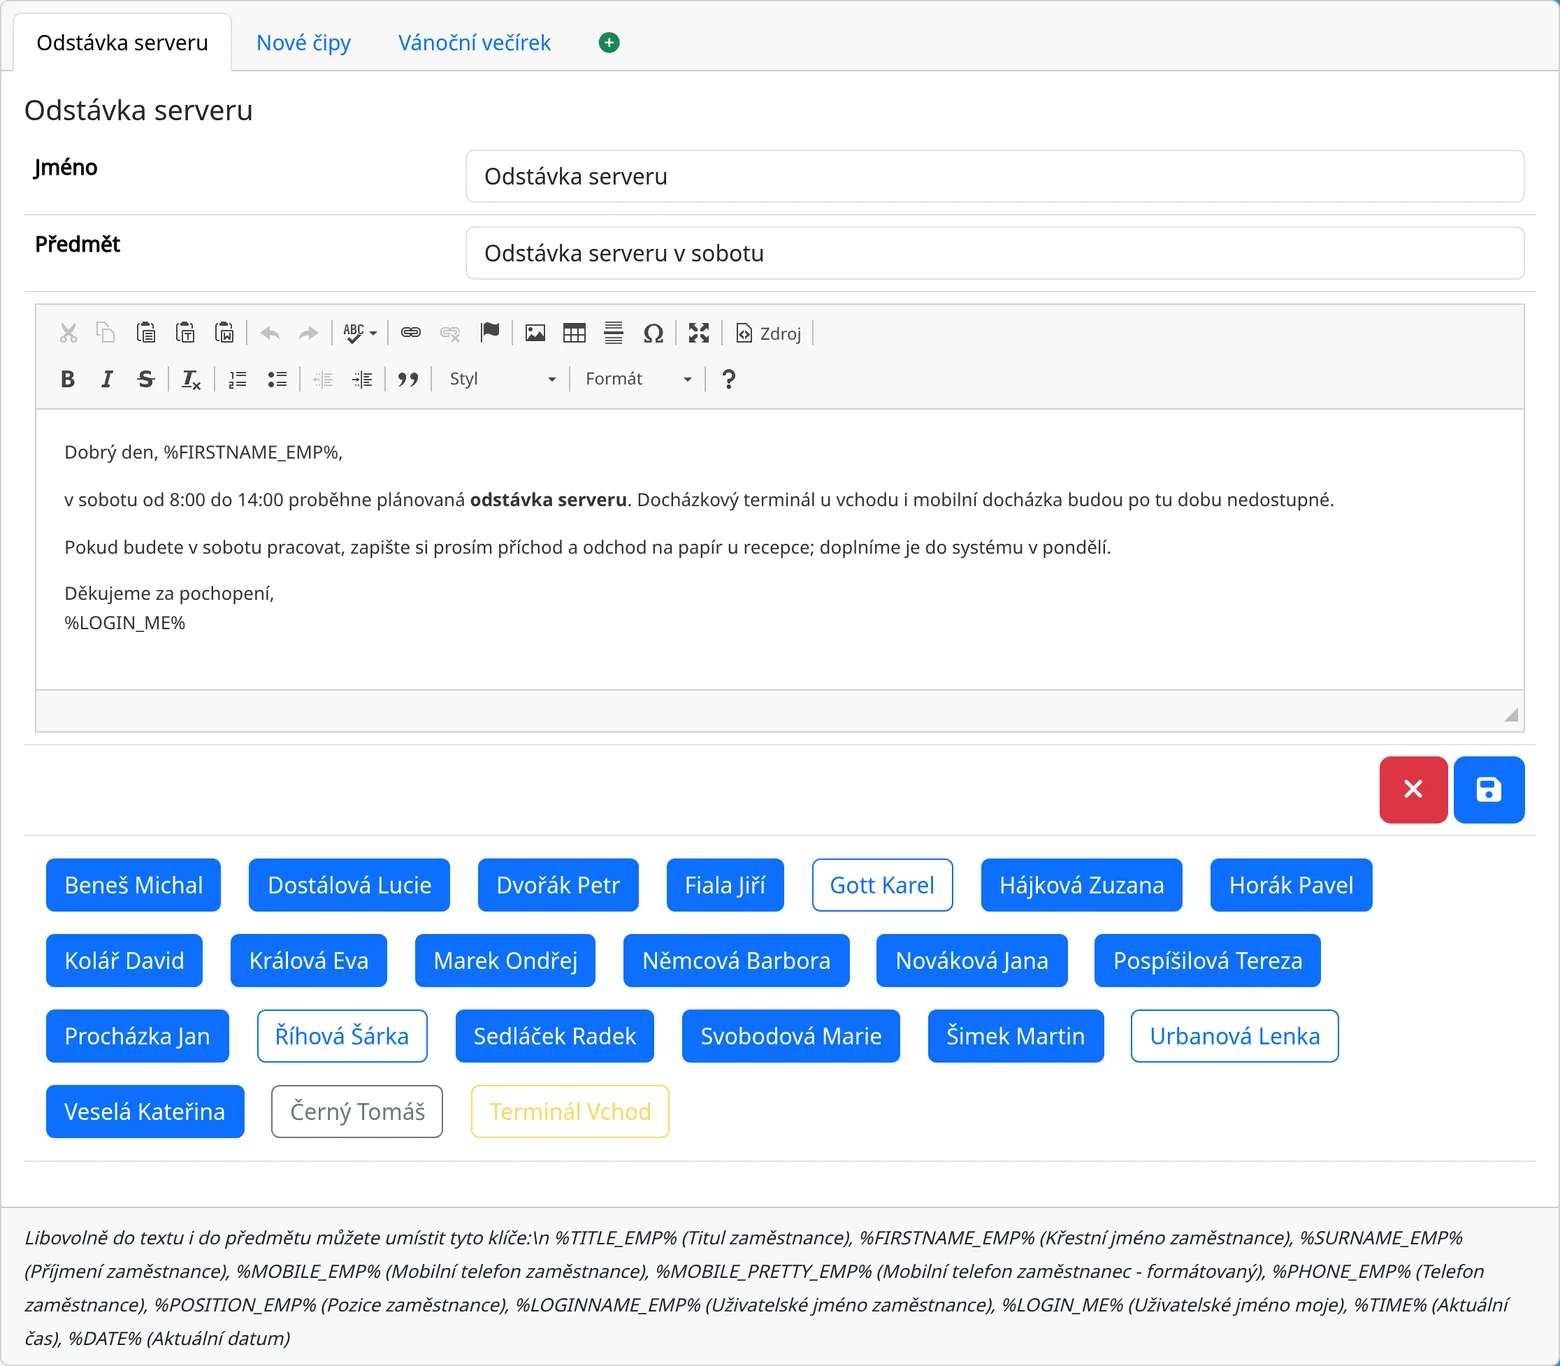Image resolution: width=1560 pixels, height=1366 pixels.
Task: Maximize the editor with the fullscreen icon
Action: [699, 333]
